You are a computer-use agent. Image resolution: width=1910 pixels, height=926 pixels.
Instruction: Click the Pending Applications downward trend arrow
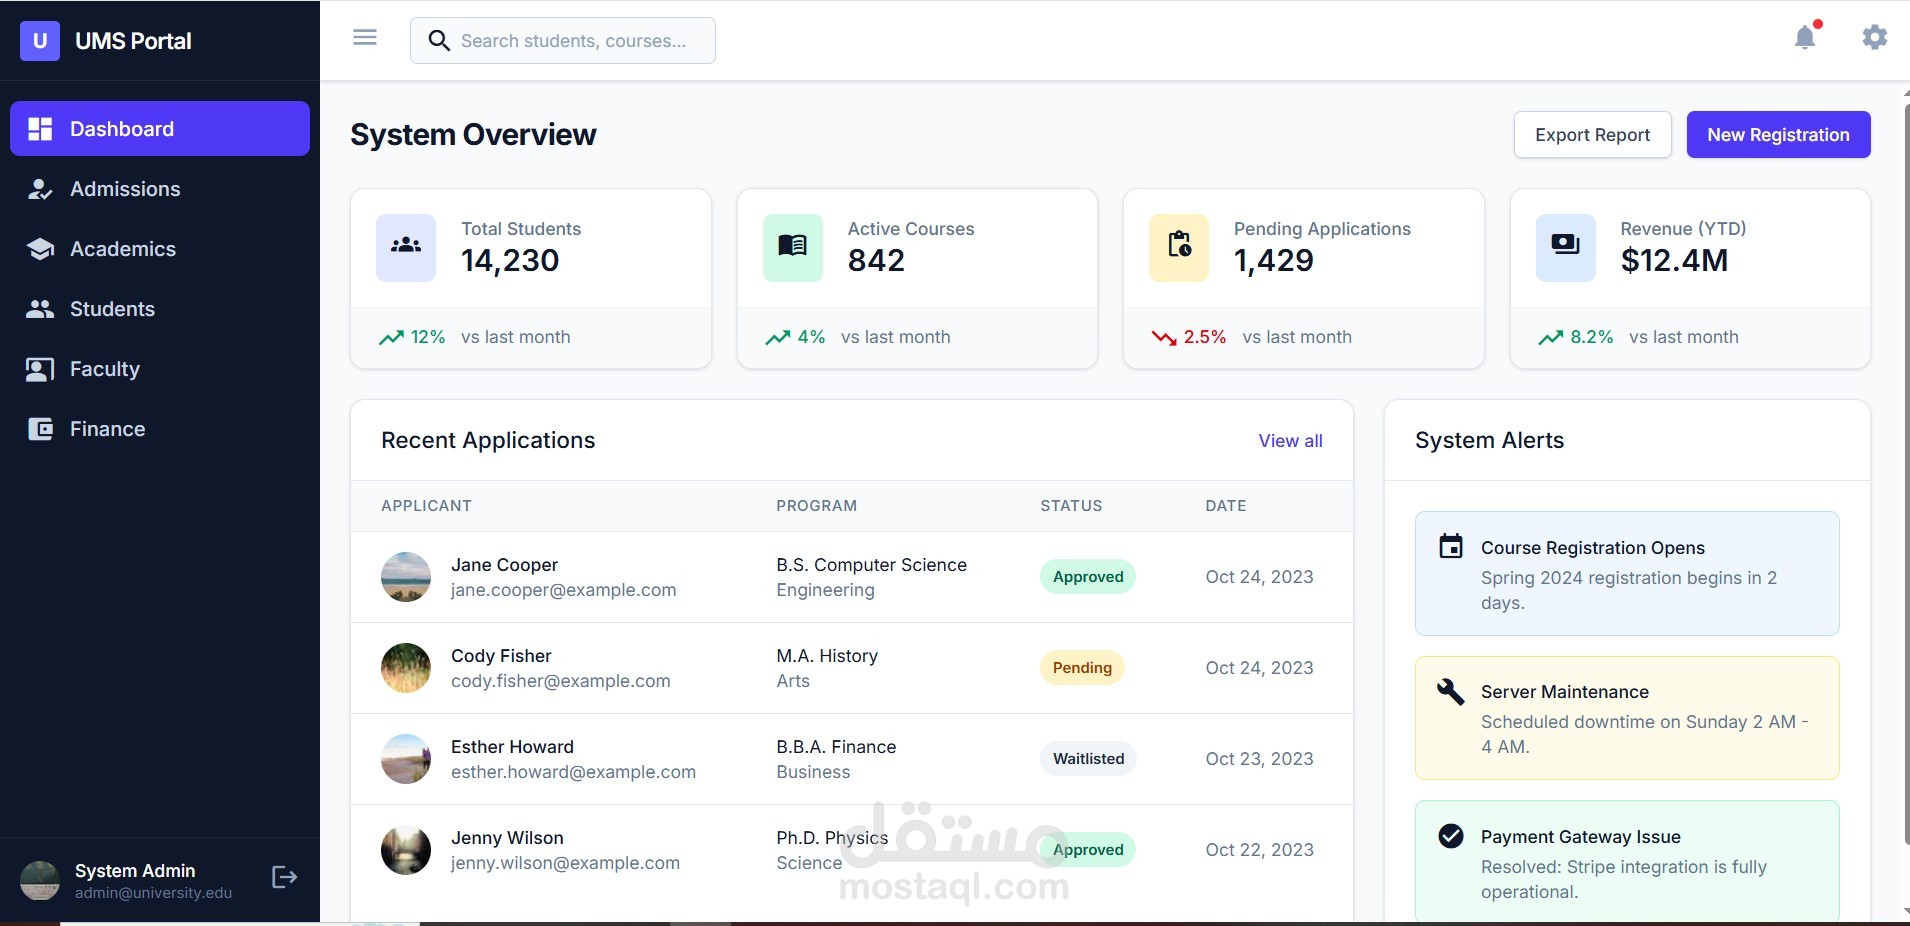1164,338
